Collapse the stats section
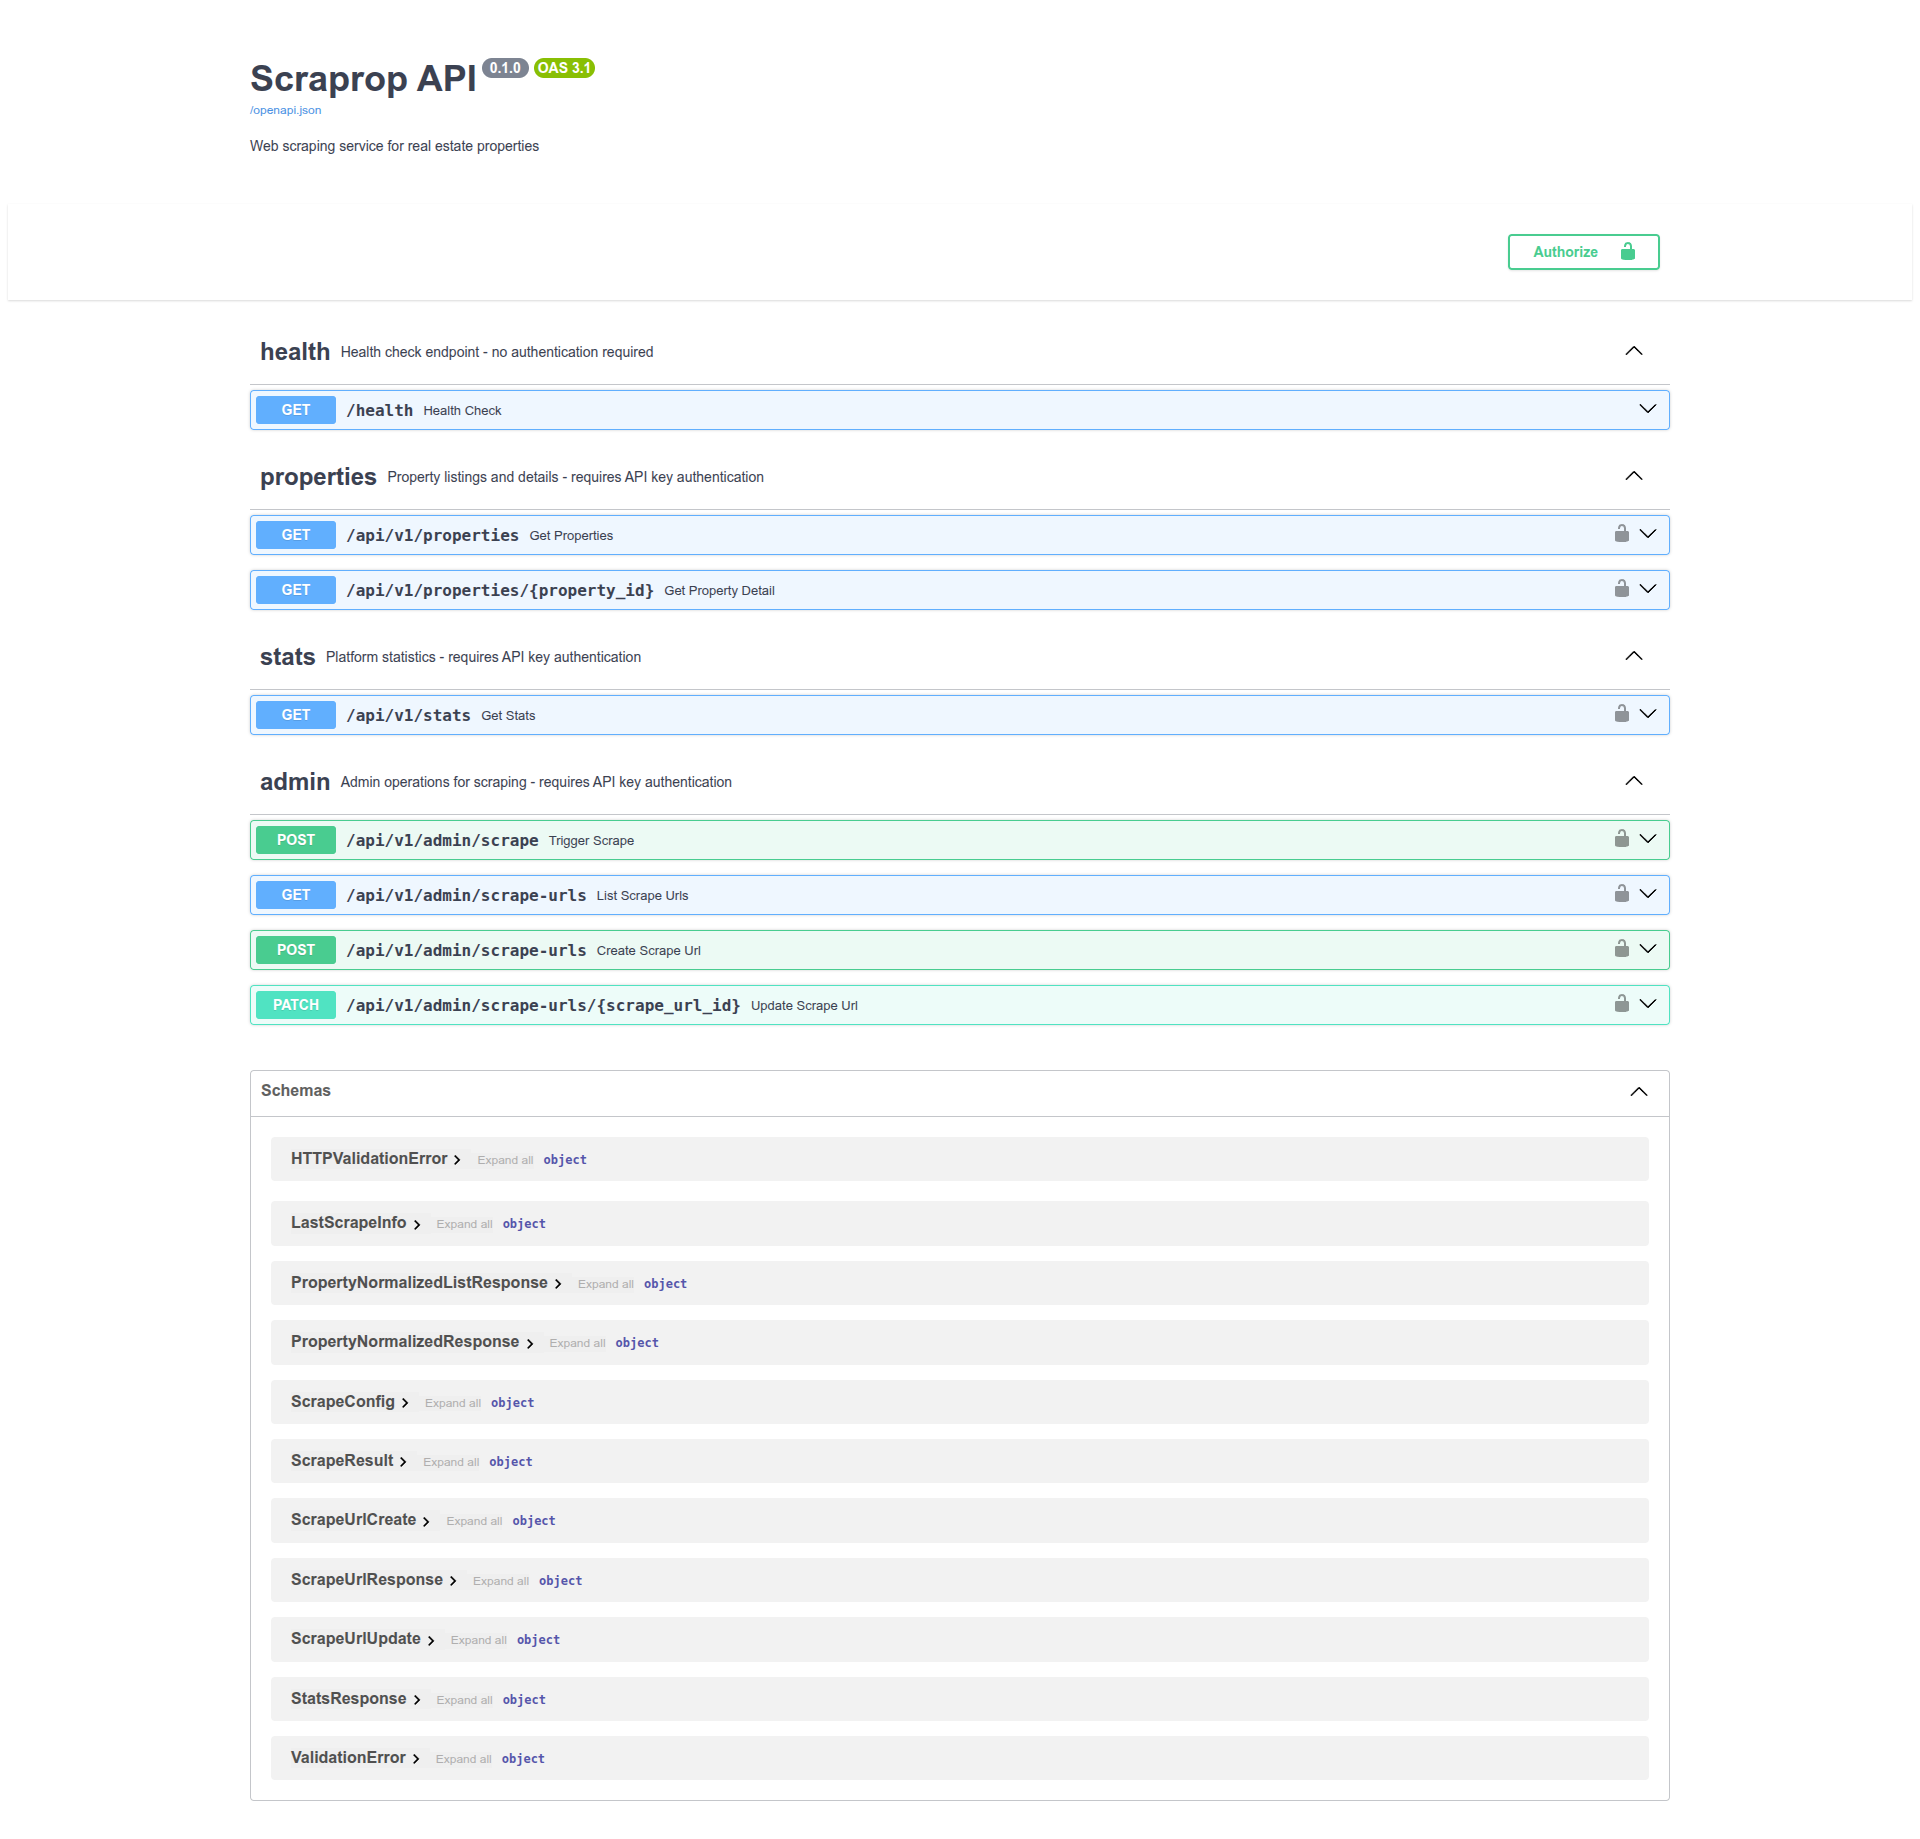 point(1634,656)
